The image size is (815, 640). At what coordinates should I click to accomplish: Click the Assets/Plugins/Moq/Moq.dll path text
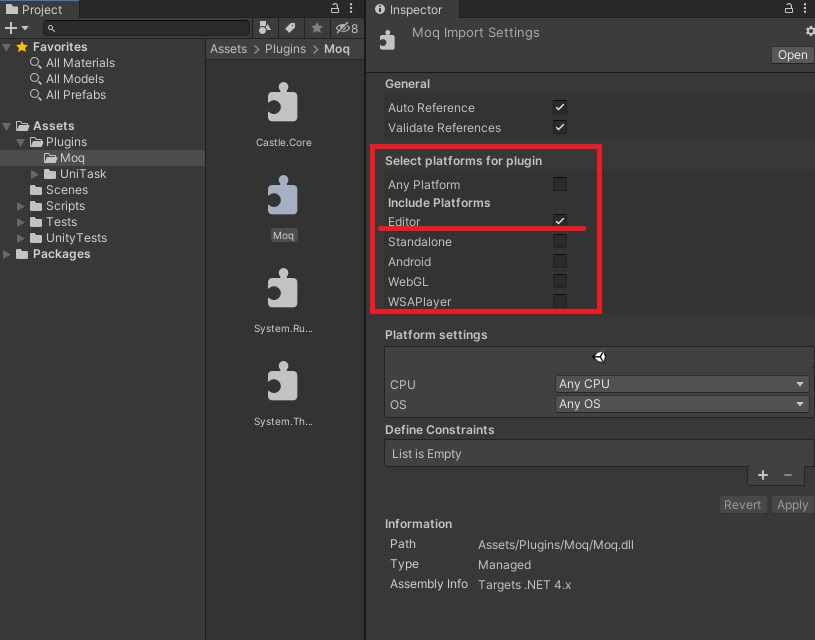tap(556, 545)
